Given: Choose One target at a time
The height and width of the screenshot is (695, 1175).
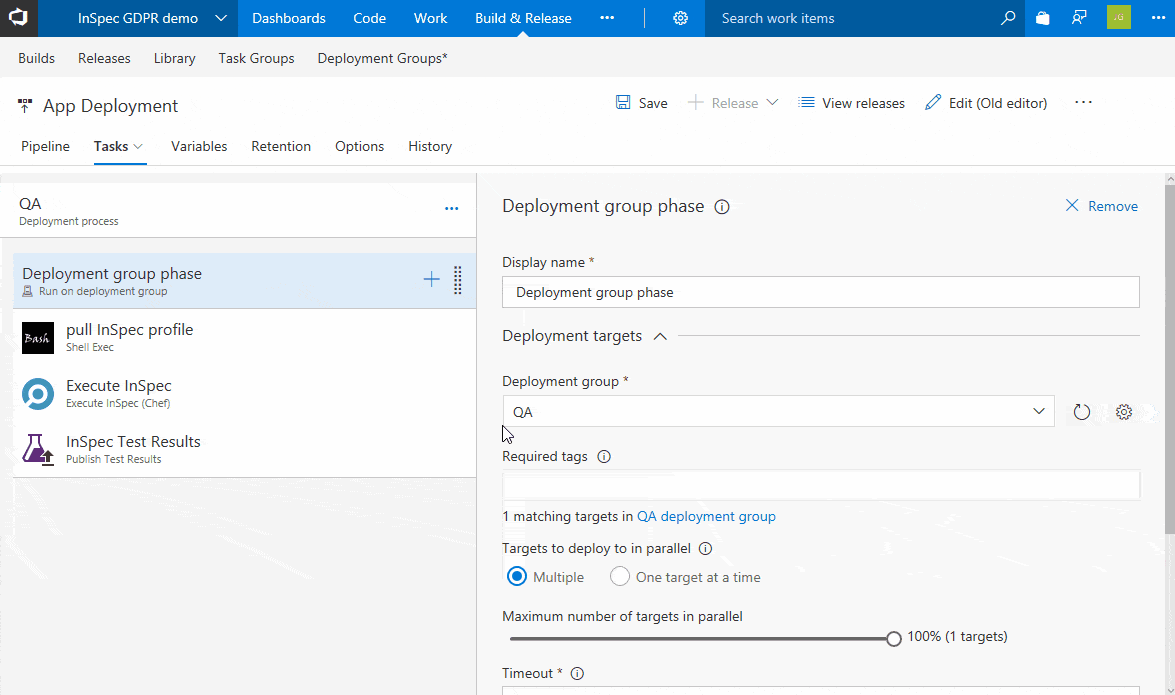Looking at the screenshot, I should [620, 577].
